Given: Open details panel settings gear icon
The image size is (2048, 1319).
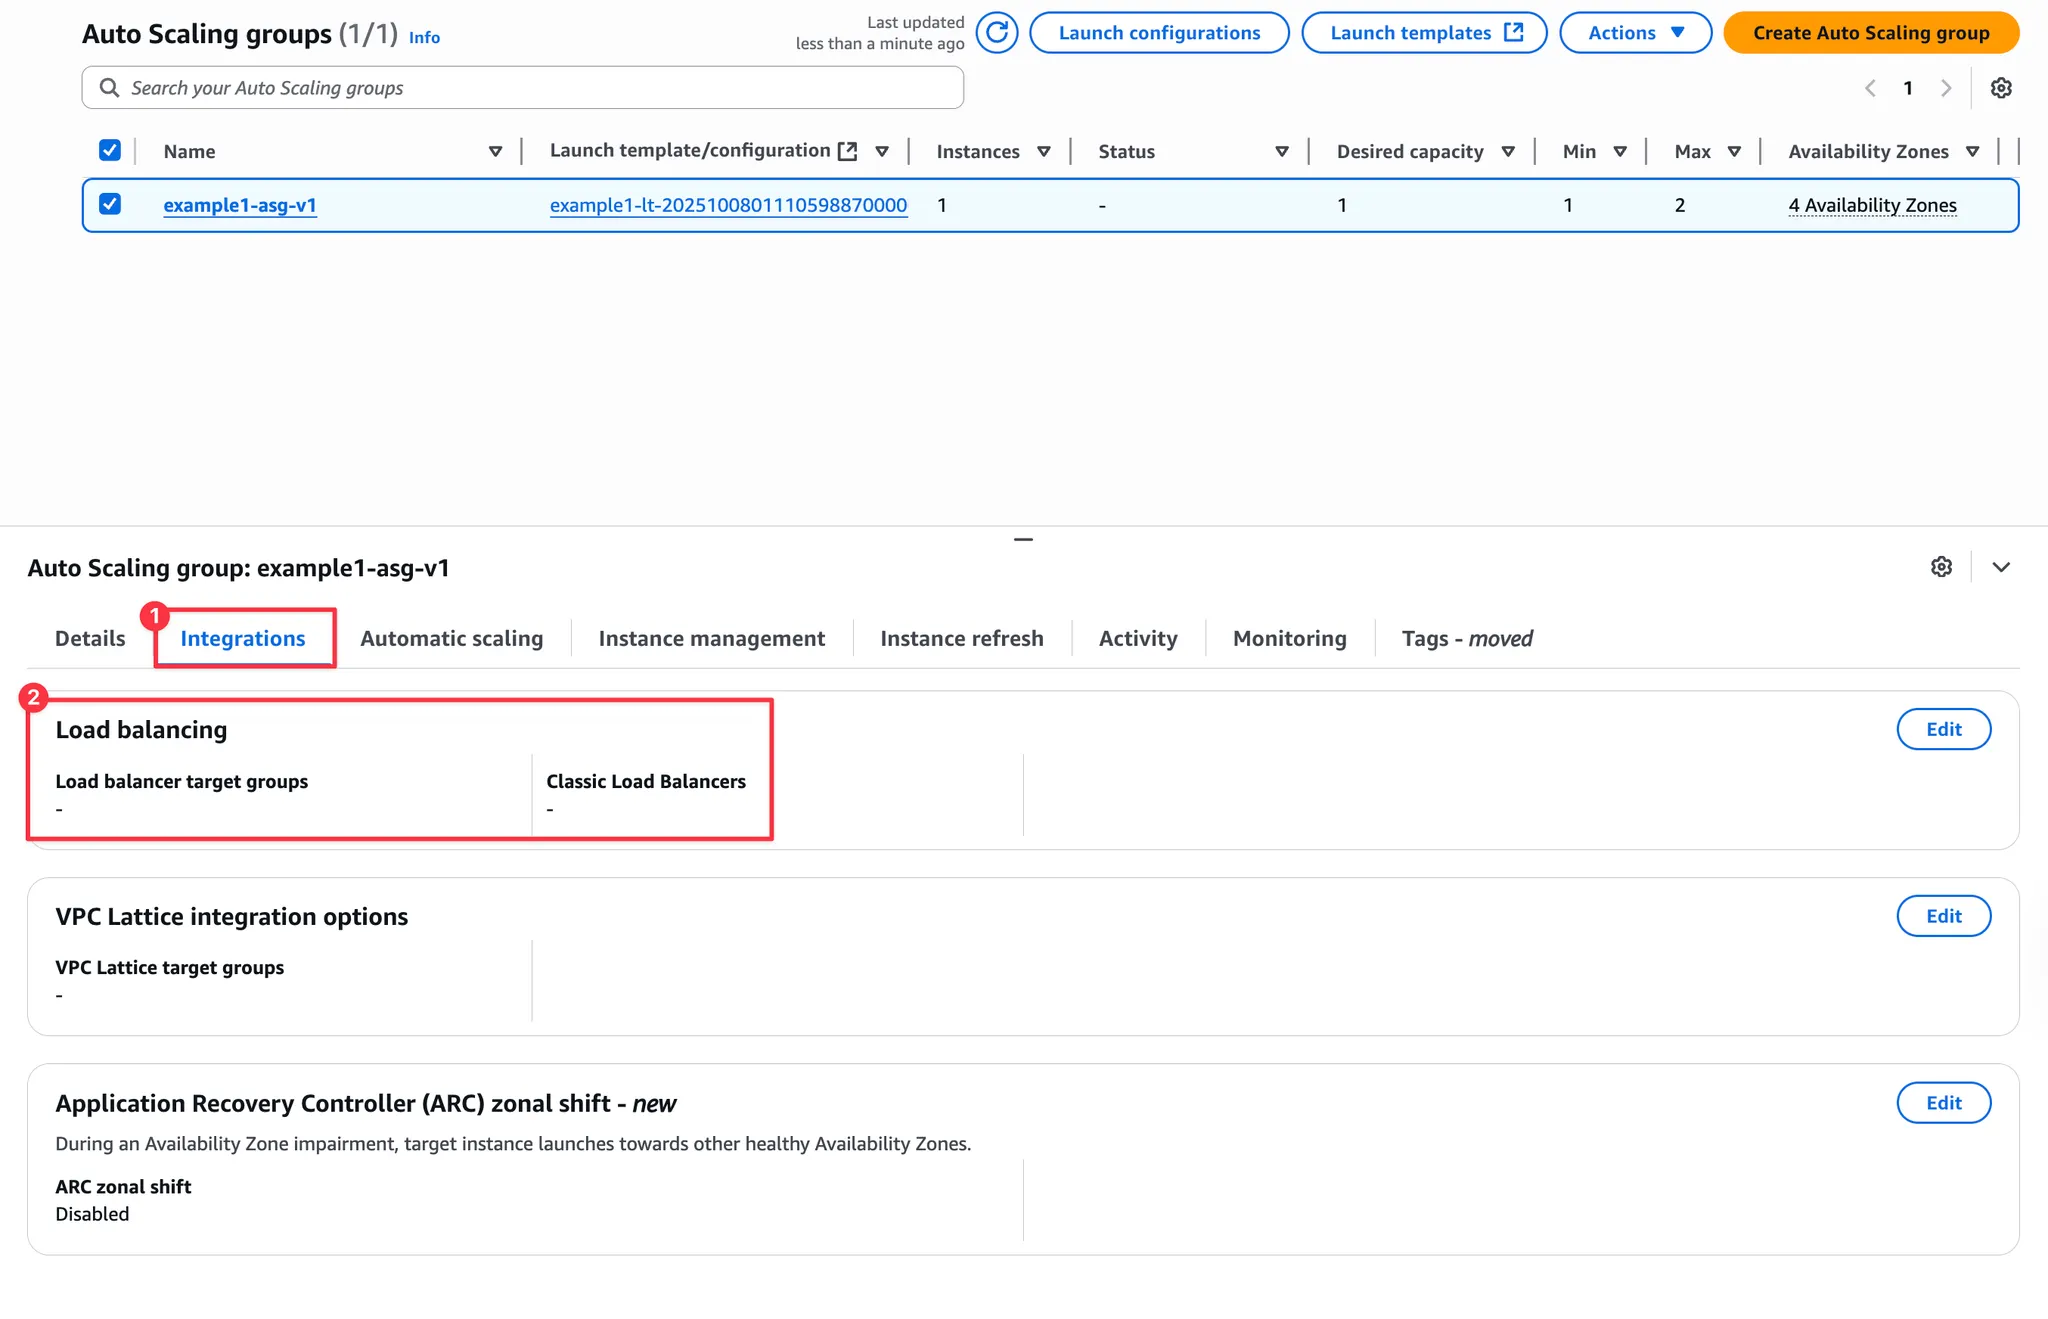Looking at the screenshot, I should (x=1941, y=567).
